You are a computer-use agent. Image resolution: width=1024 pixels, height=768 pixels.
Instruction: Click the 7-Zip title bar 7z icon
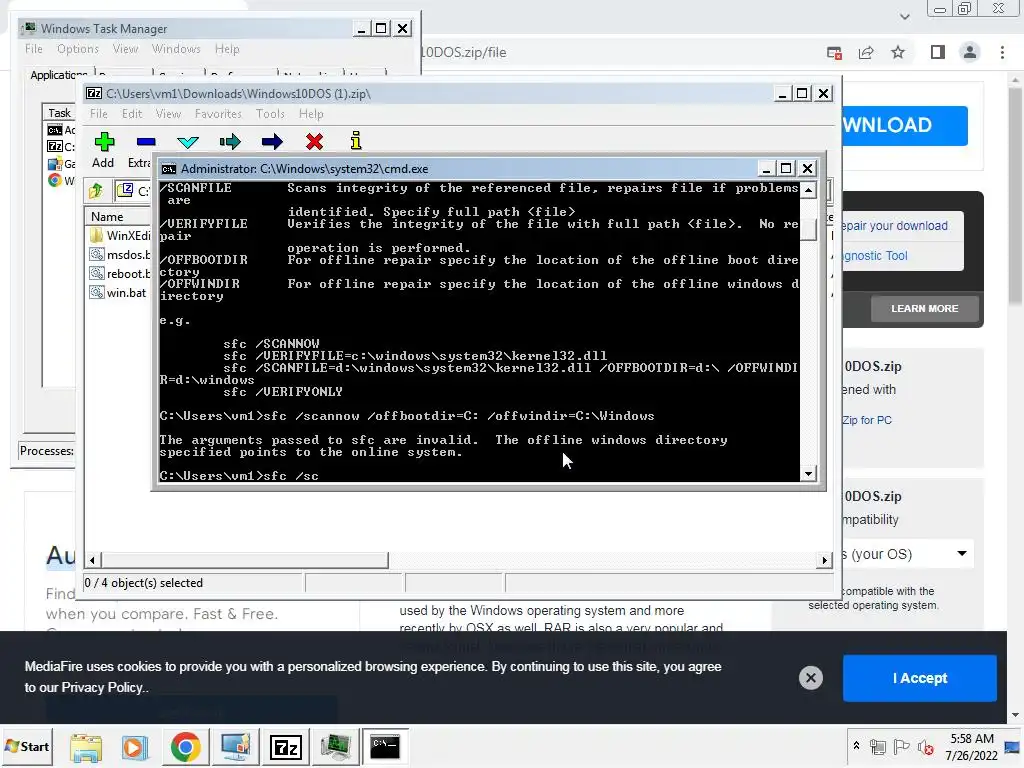(94, 93)
